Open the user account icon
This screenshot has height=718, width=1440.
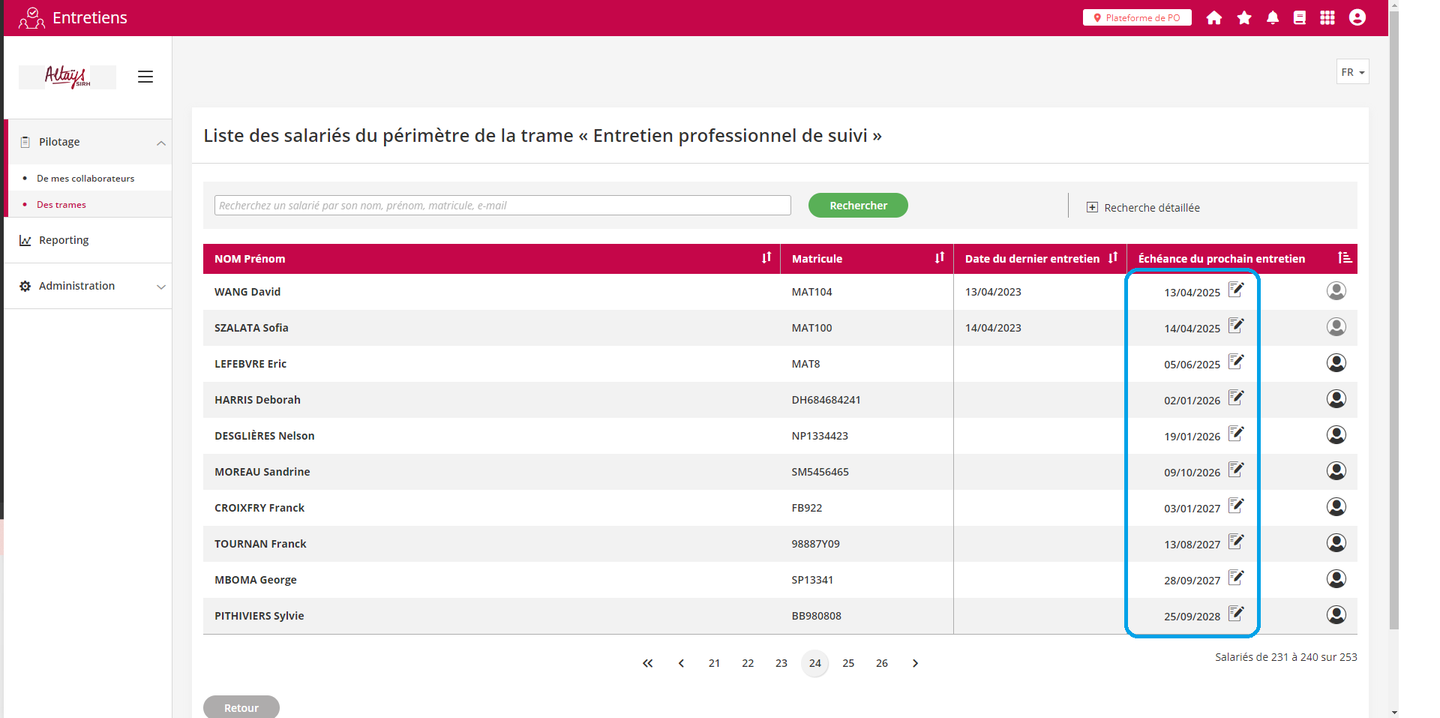pos(1357,18)
